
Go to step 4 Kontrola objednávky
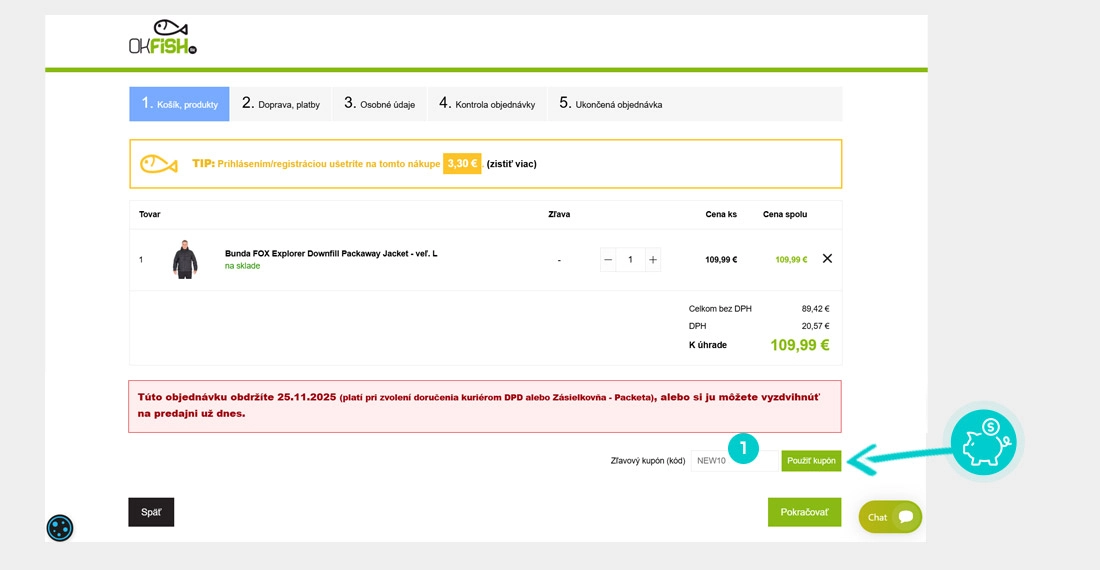tap(487, 104)
